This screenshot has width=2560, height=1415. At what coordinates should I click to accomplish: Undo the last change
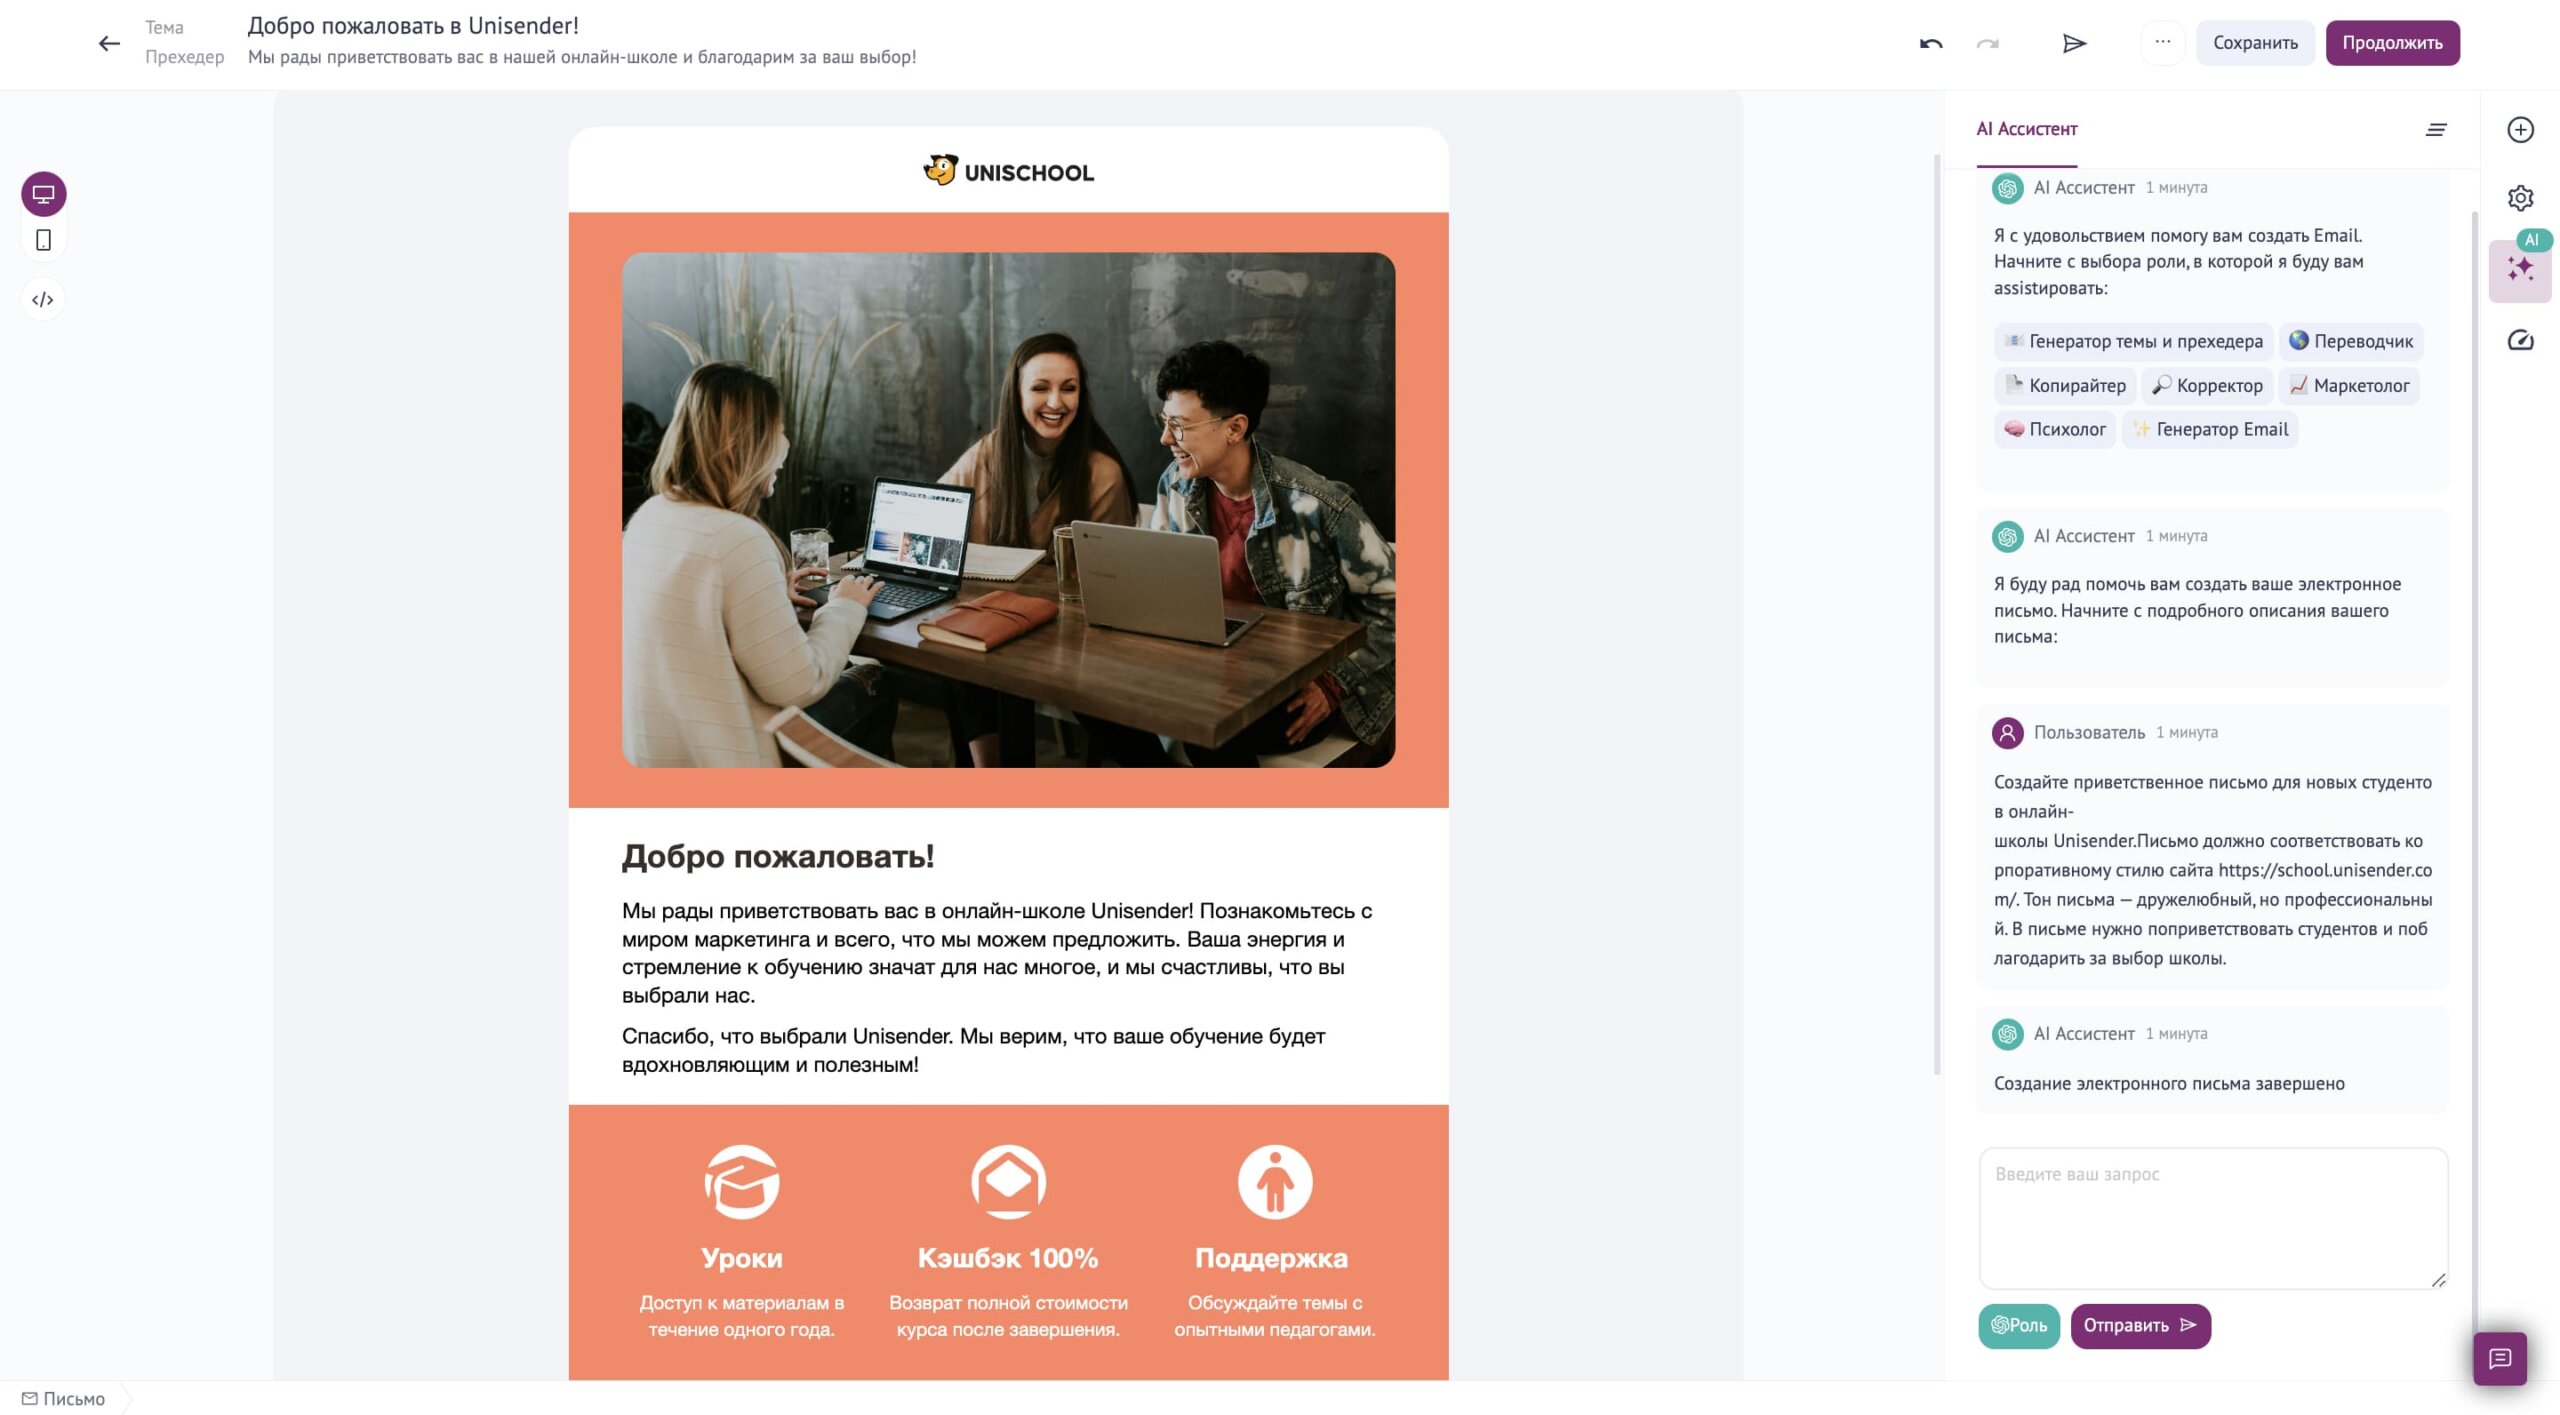pos(1930,43)
